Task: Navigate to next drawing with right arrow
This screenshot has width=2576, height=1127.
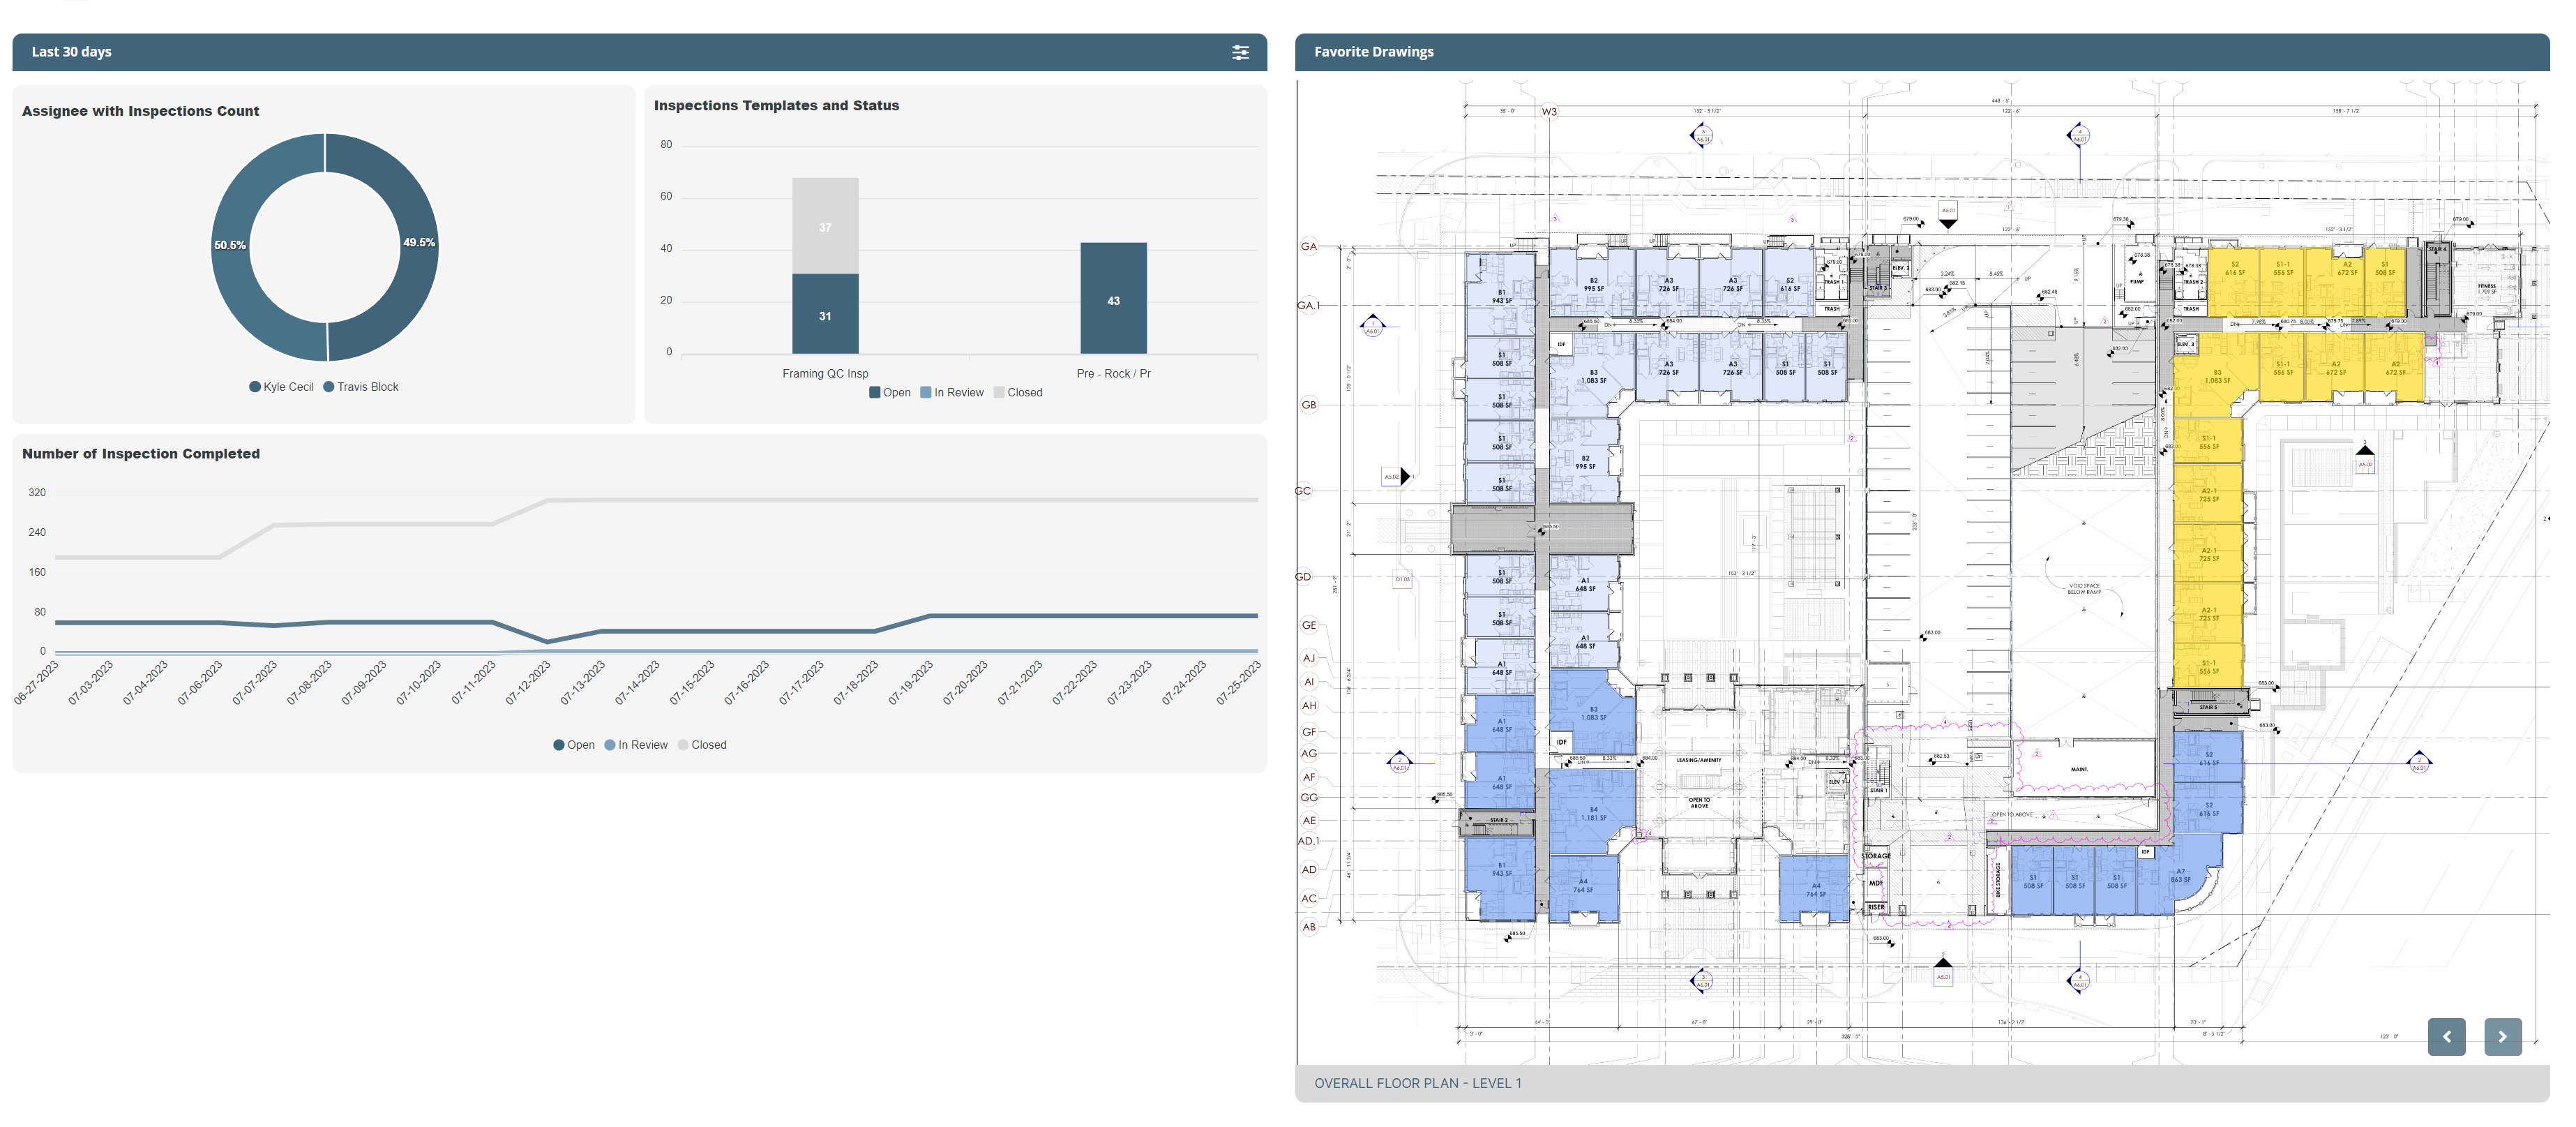Action: [x=2503, y=1037]
